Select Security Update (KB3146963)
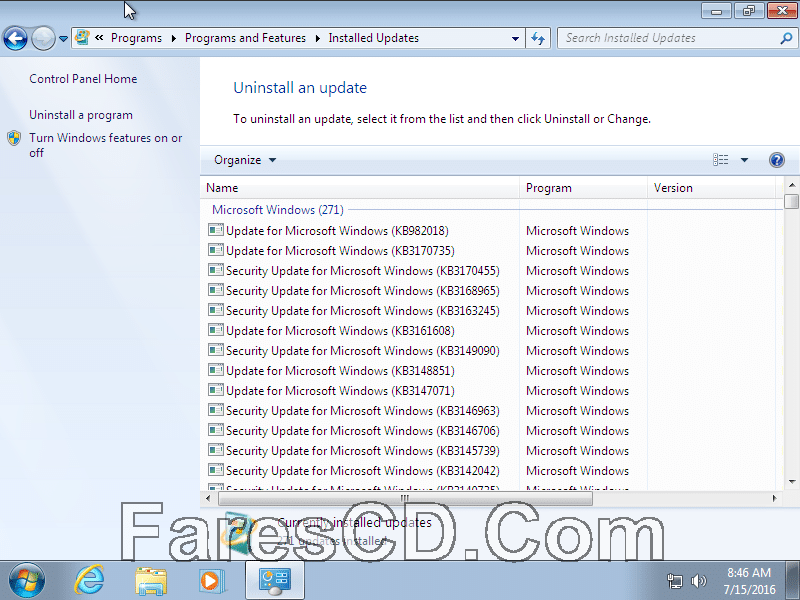Viewport: 800px width, 600px height. [x=362, y=410]
